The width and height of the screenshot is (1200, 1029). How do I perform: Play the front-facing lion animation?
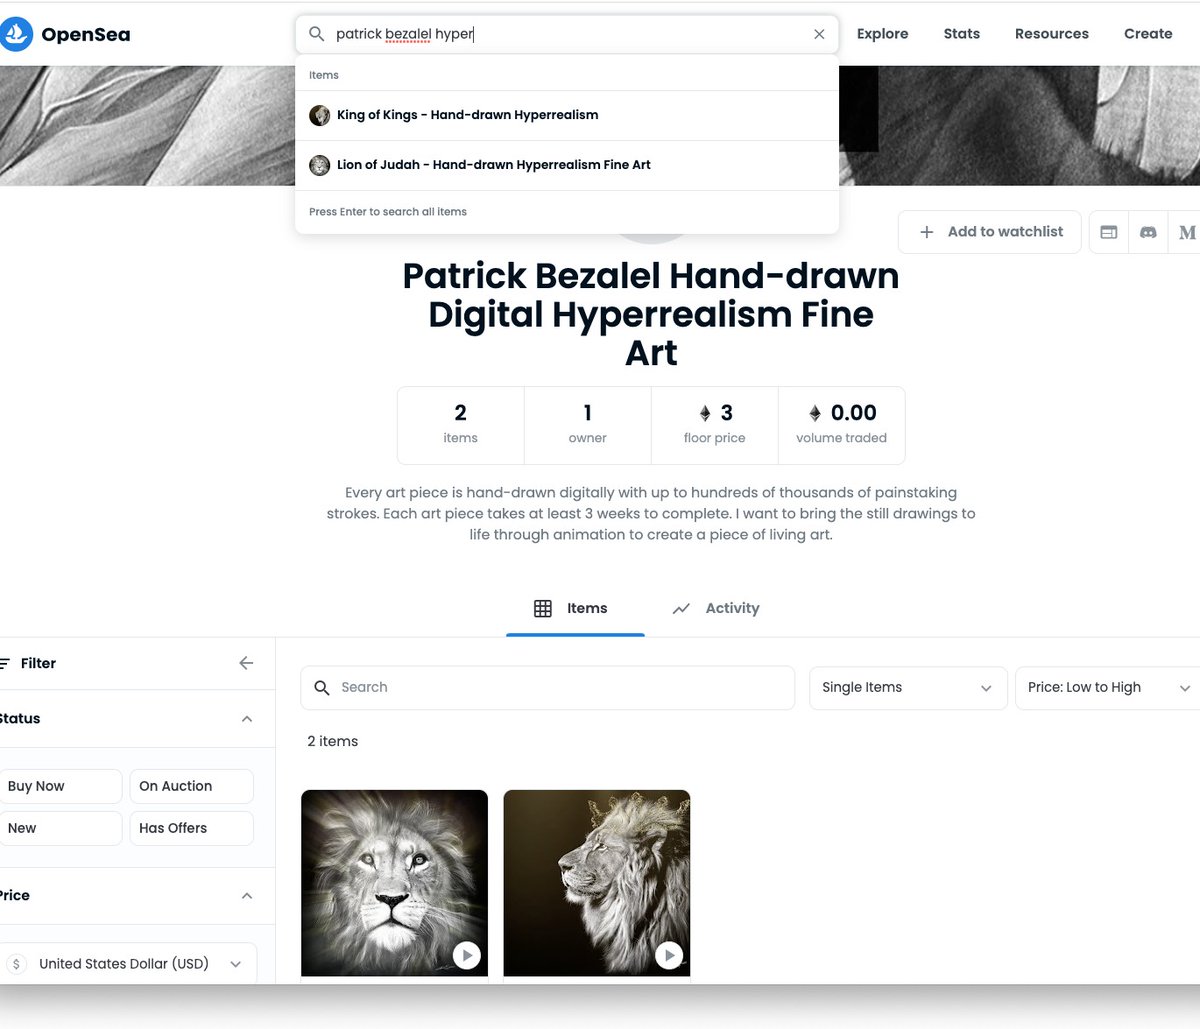[x=466, y=955]
